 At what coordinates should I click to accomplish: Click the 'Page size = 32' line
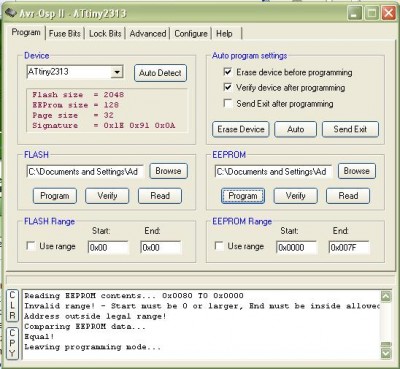(x=73, y=115)
